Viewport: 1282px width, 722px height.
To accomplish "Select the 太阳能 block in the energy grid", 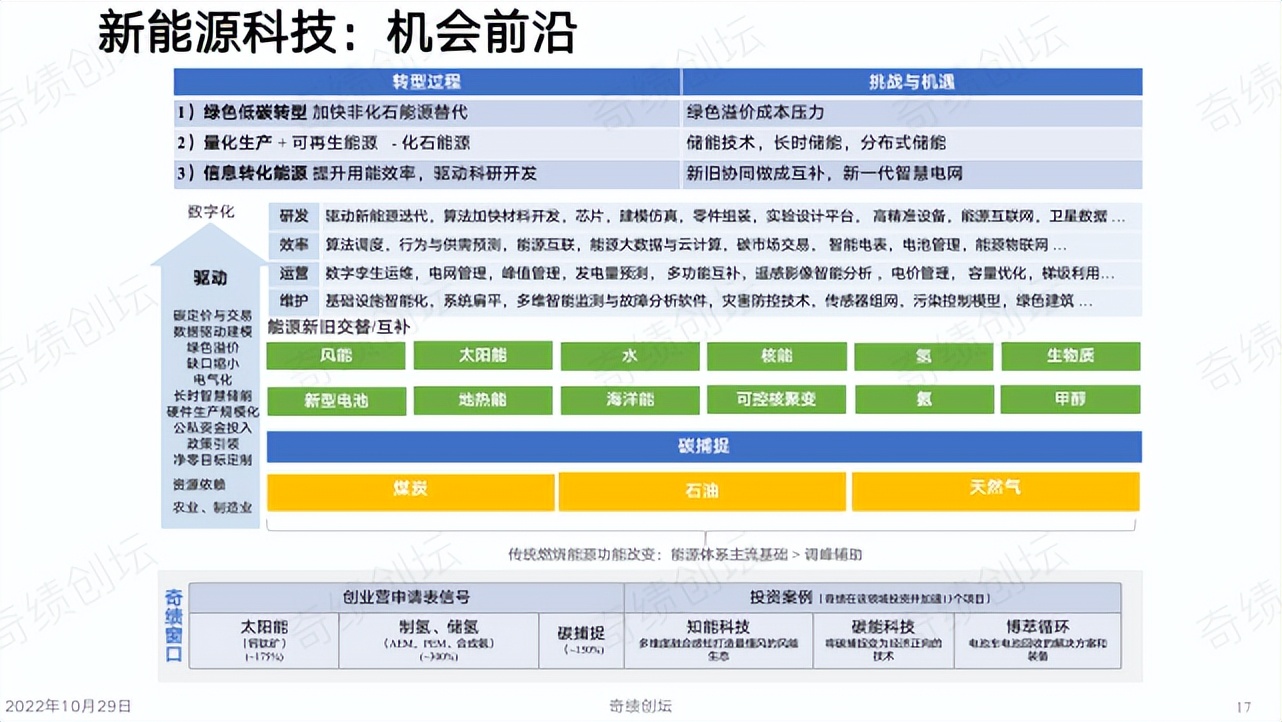I will [x=483, y=355].
